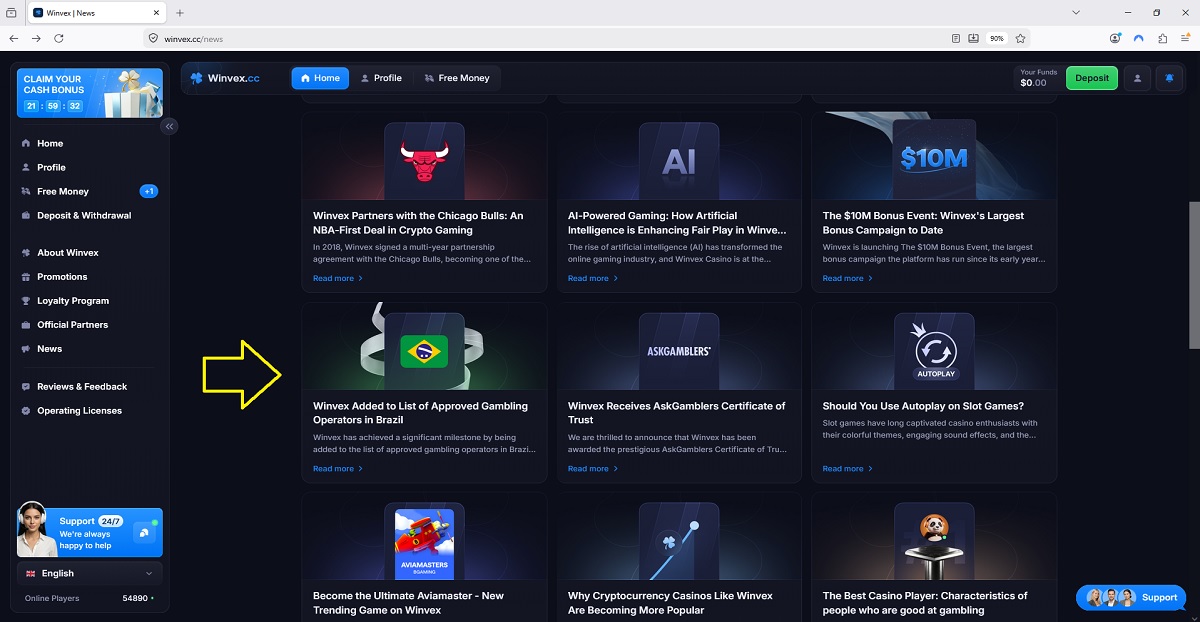
Task: Click the 90% zoom level indicator
Action: 996,38
